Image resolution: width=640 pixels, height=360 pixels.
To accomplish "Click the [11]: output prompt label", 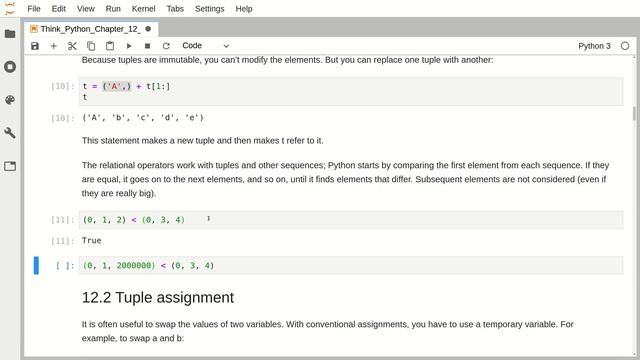I will (63, 241).
